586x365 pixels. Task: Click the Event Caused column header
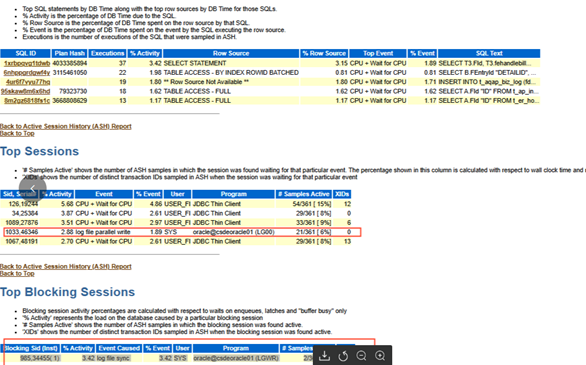point(119,348)
